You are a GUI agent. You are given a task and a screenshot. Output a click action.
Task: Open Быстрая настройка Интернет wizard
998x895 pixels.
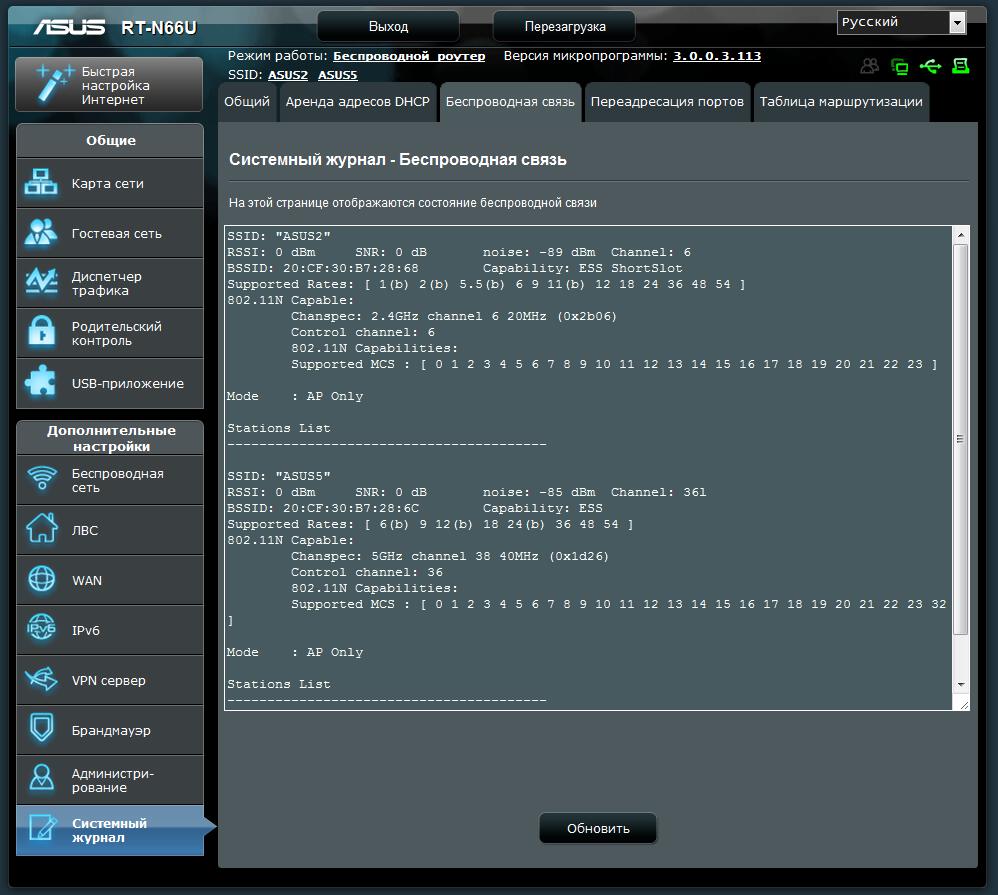[109, 85]
